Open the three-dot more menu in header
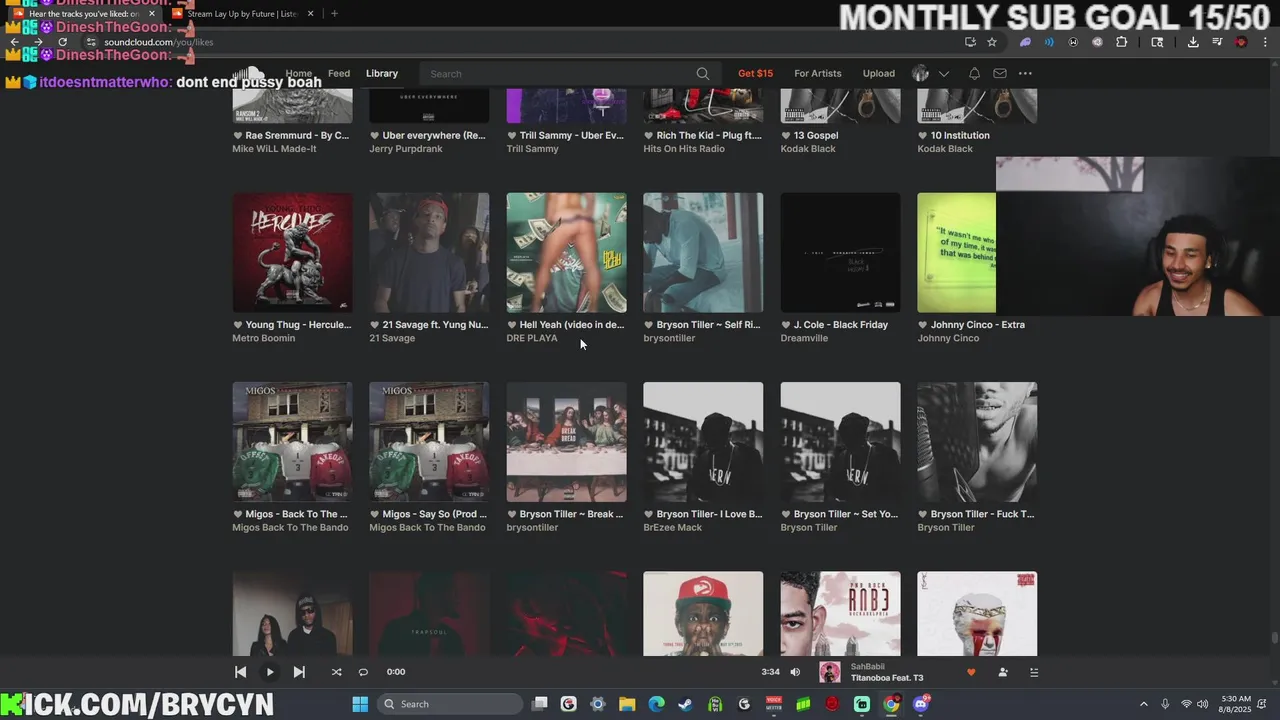Viewport: 1280px width, 720px height. 1025,73
